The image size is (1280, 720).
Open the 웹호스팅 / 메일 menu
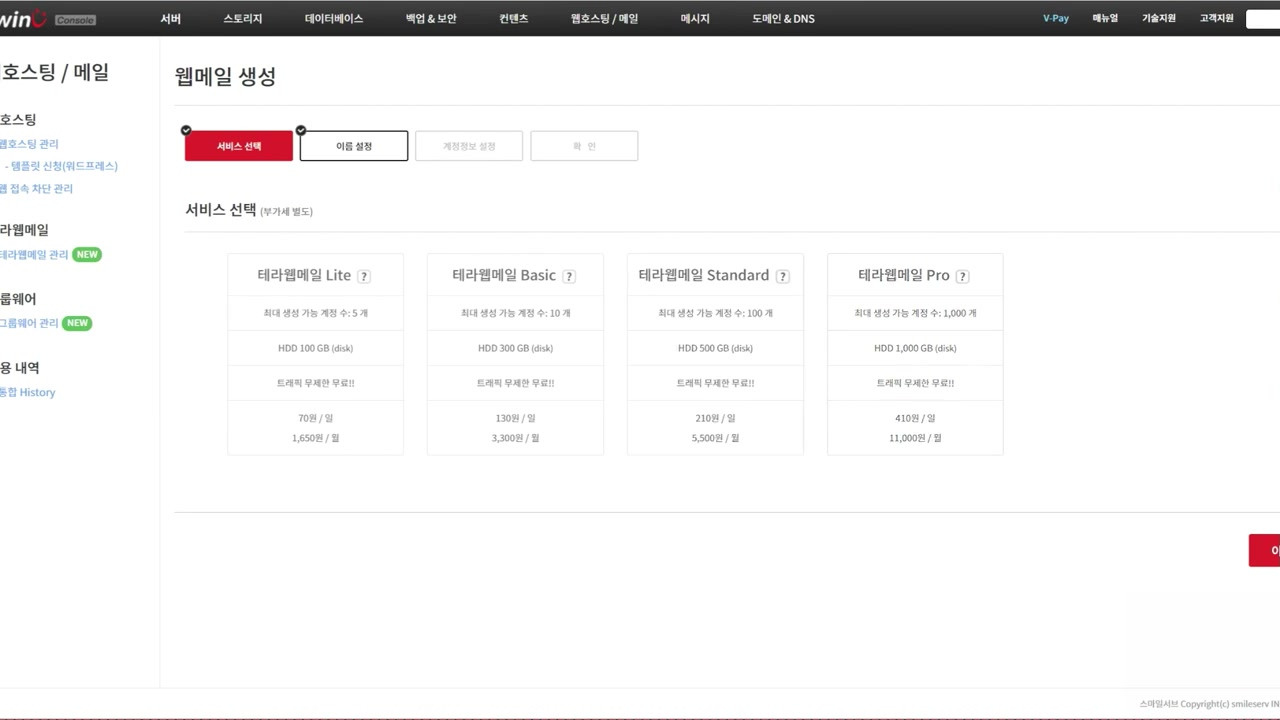coord(604,19)
